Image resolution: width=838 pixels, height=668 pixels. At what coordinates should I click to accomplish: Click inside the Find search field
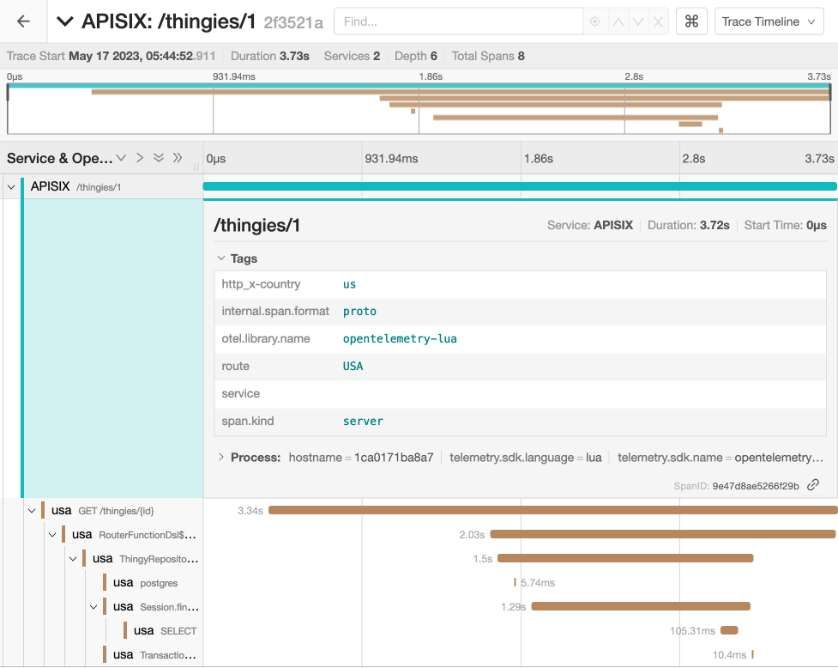point(458,21)
